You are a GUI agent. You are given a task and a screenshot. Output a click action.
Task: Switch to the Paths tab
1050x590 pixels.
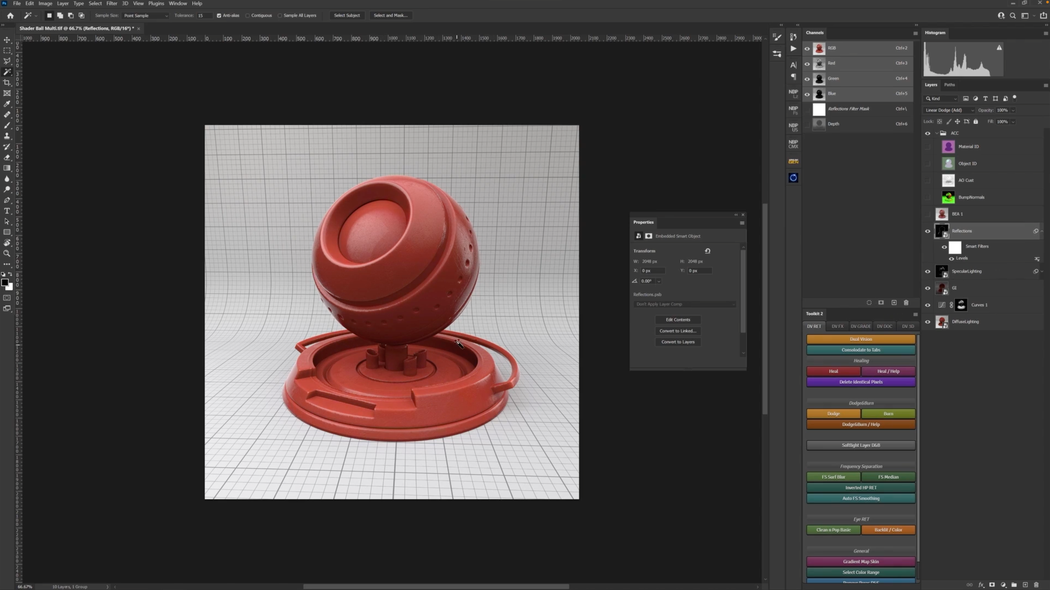(950, 85)
